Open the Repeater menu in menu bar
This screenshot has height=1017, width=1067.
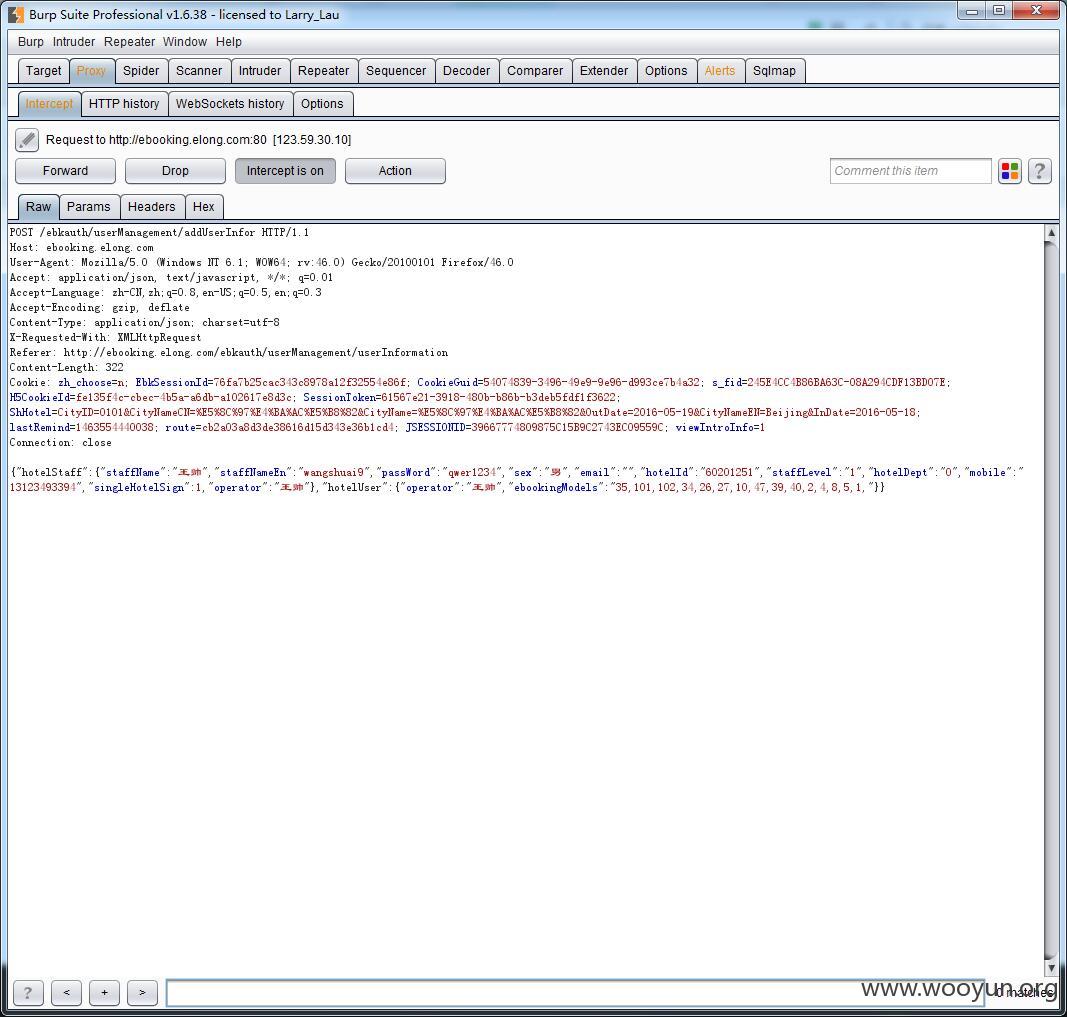coord(129,41)
